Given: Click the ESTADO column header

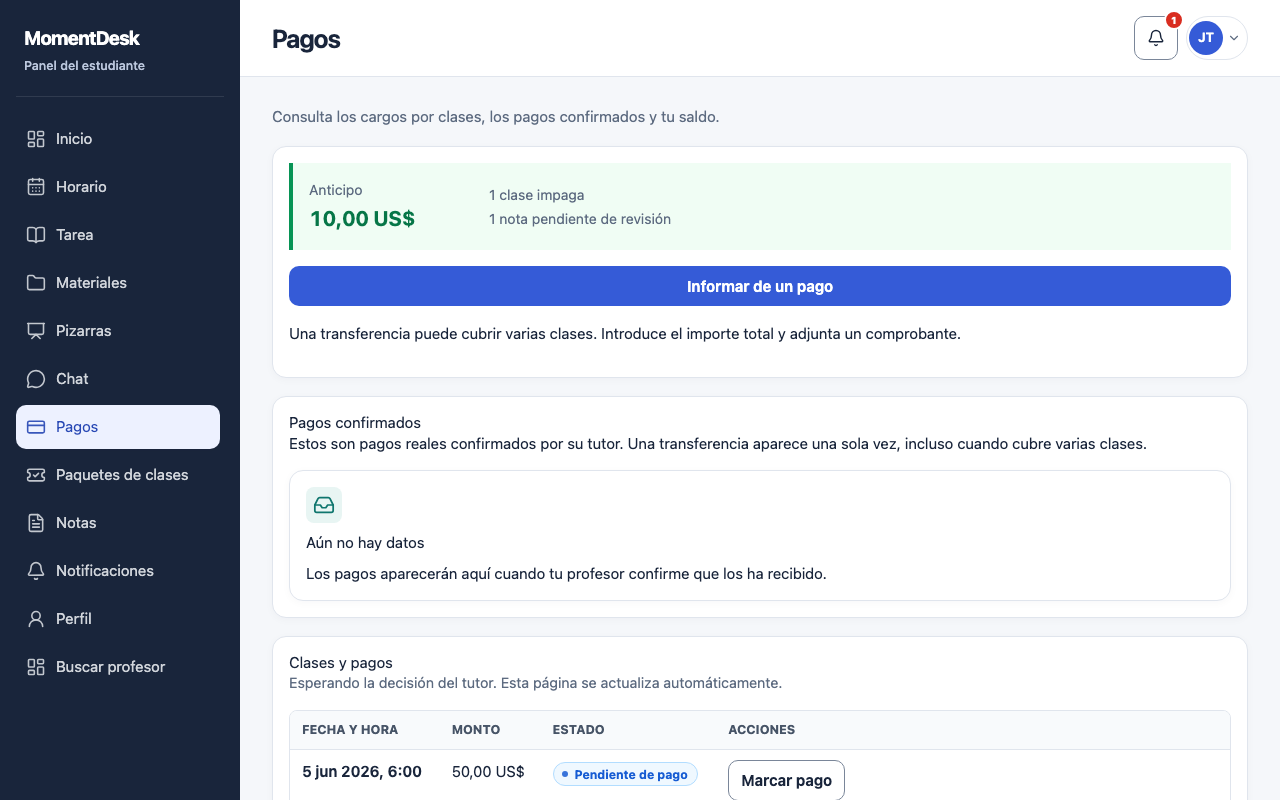Looking at the screenshot, I should tap(578, 730).
